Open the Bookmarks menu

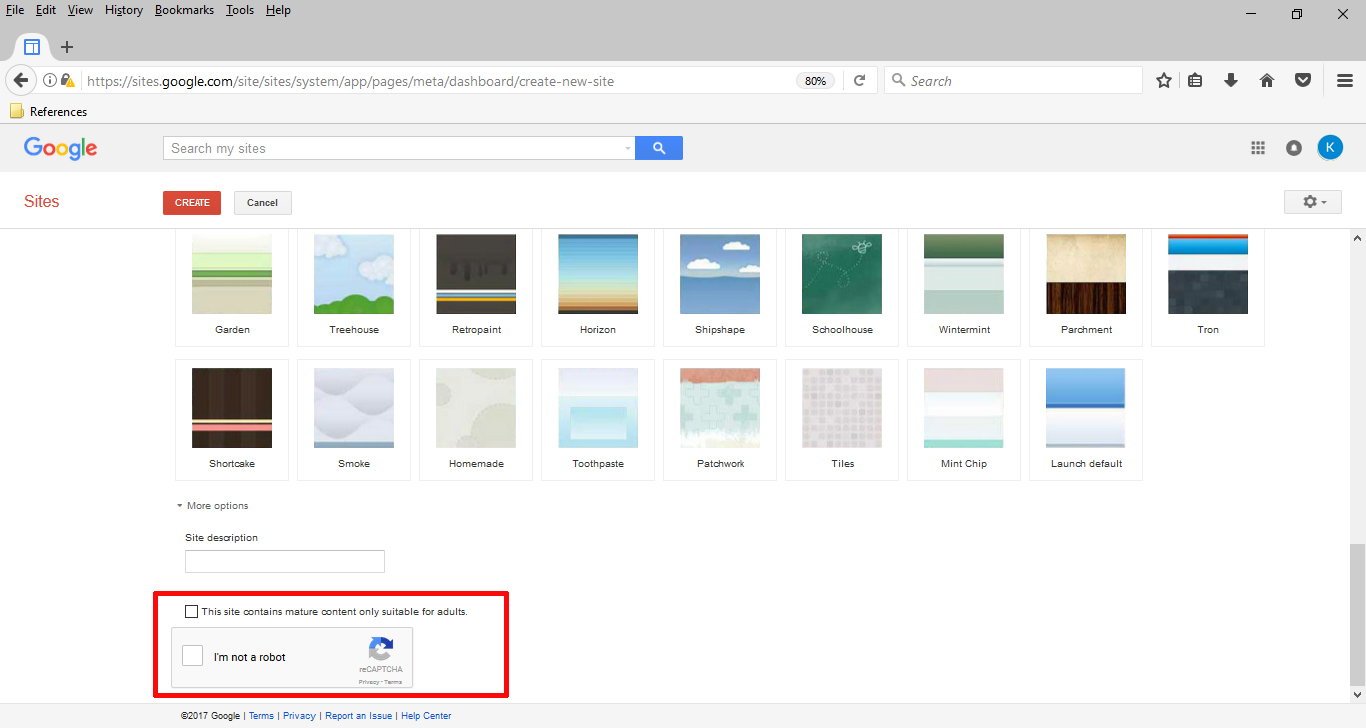(184, 10)
